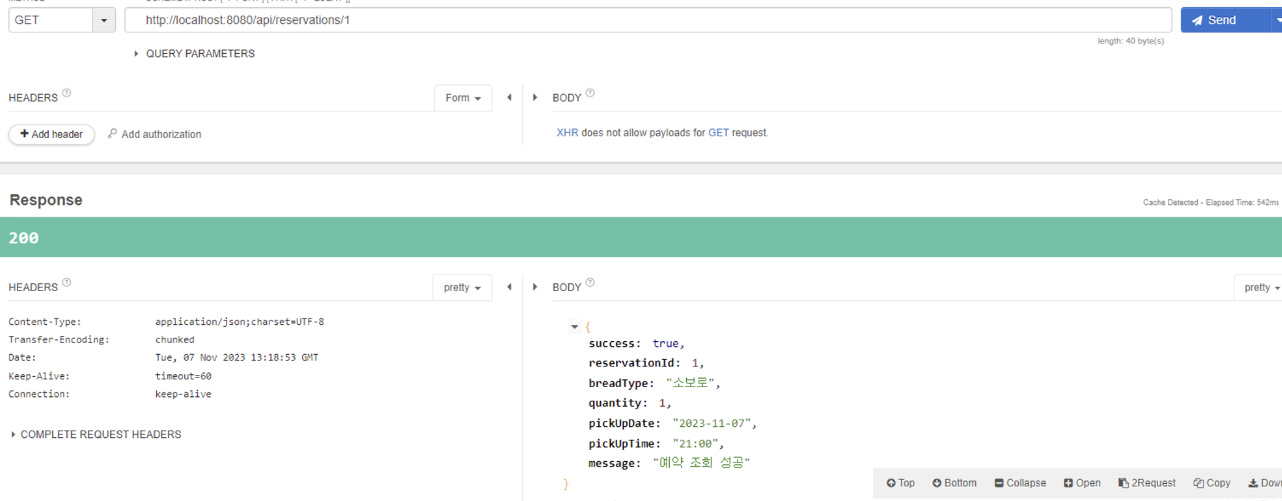Collapse all JSON nodes
Viewport: 1282px width, 501px height.
(x=1020, y=483)
